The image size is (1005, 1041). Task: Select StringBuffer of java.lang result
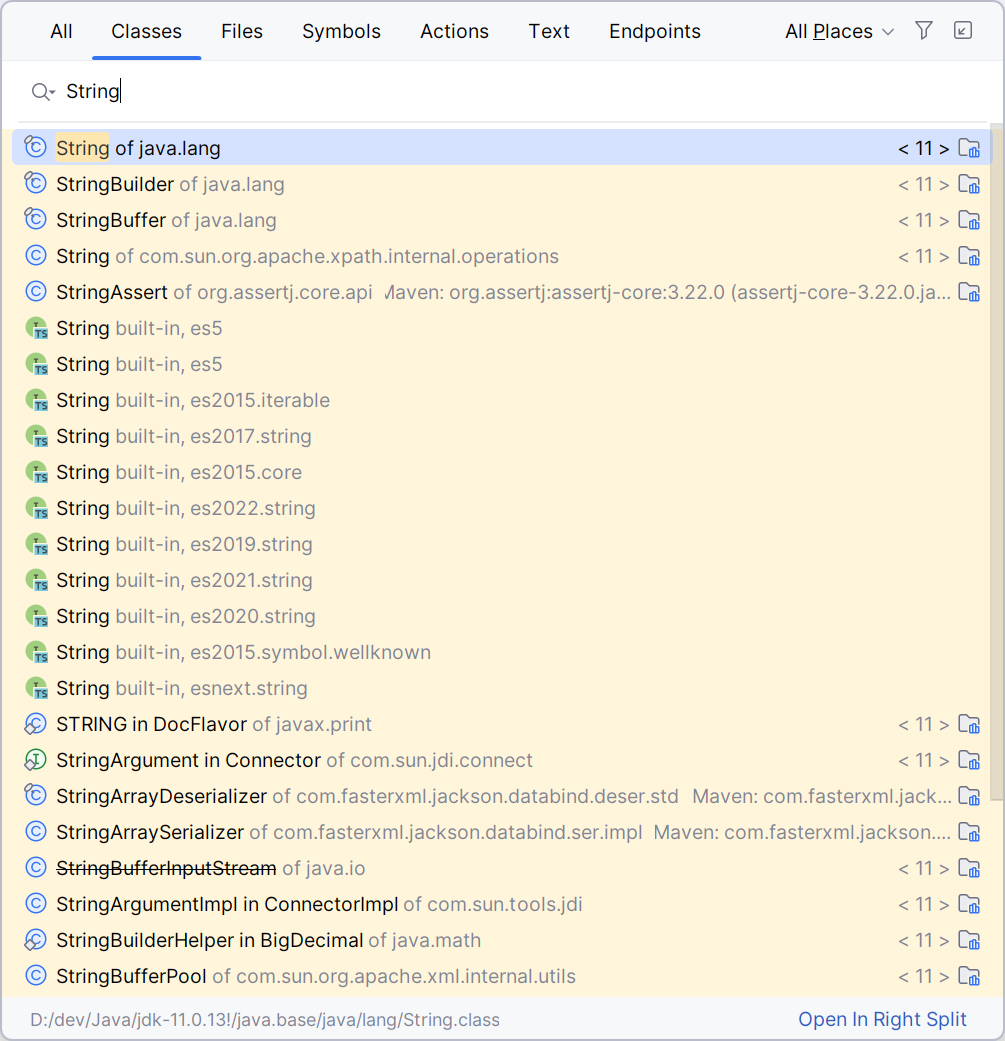click(x=502, y=220)
